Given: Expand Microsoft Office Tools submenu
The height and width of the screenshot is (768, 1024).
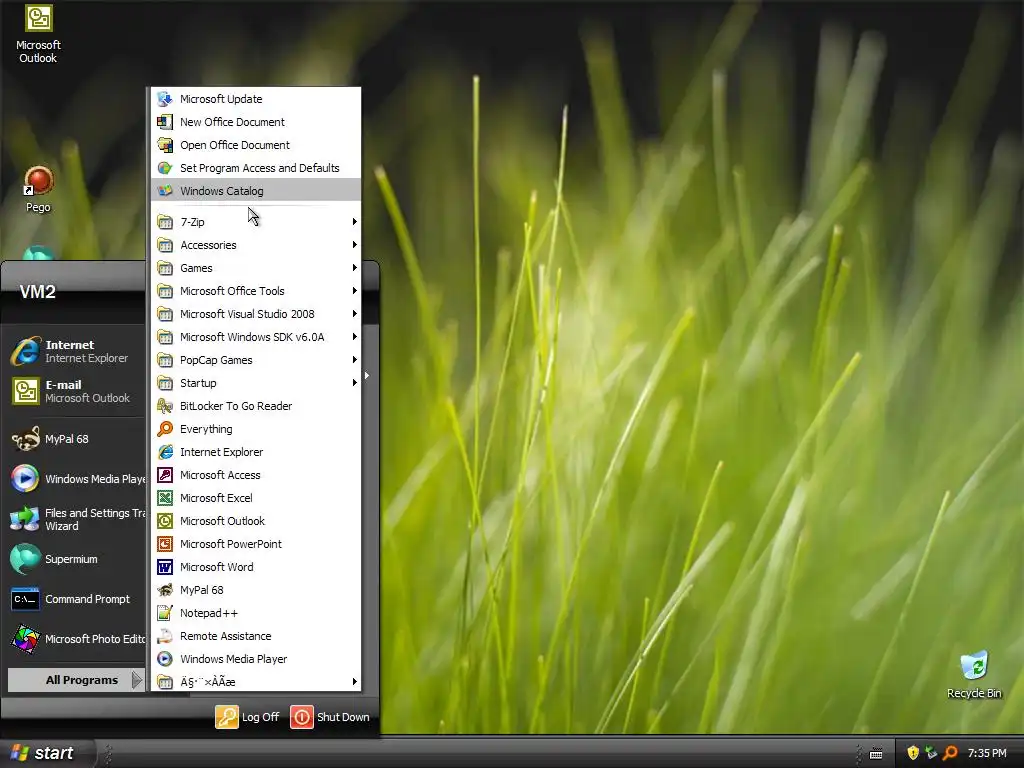Looking at the screenshot, I should click(256, 291).
